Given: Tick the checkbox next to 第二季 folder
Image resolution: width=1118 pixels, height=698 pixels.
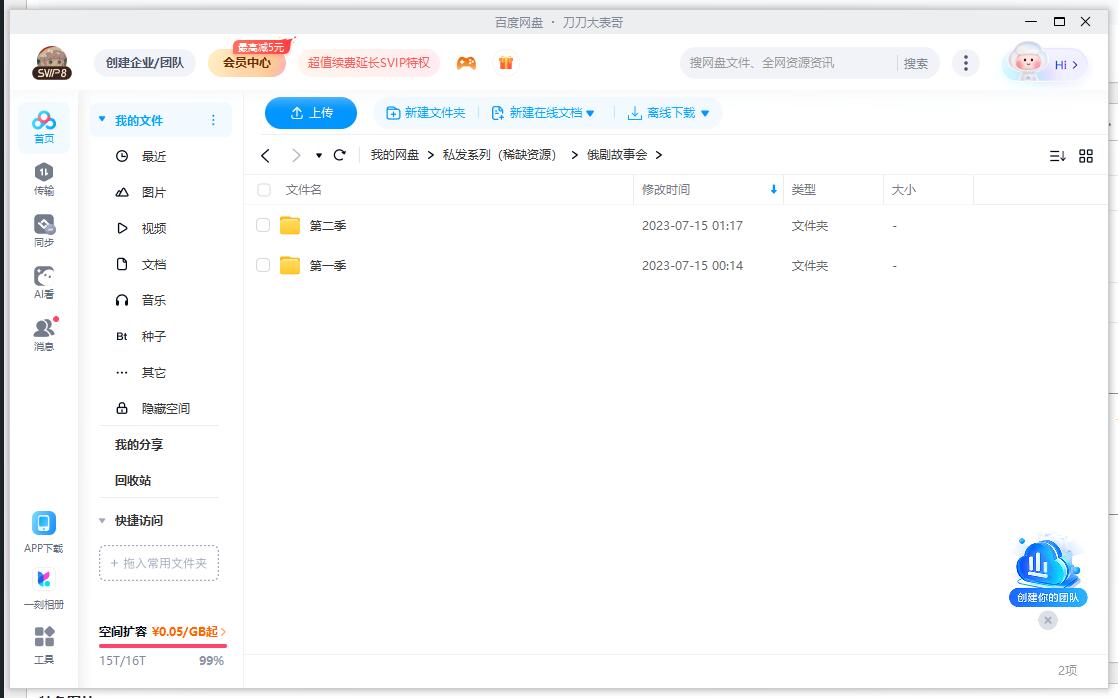Looking at the screenshot, I should [263, 225].
